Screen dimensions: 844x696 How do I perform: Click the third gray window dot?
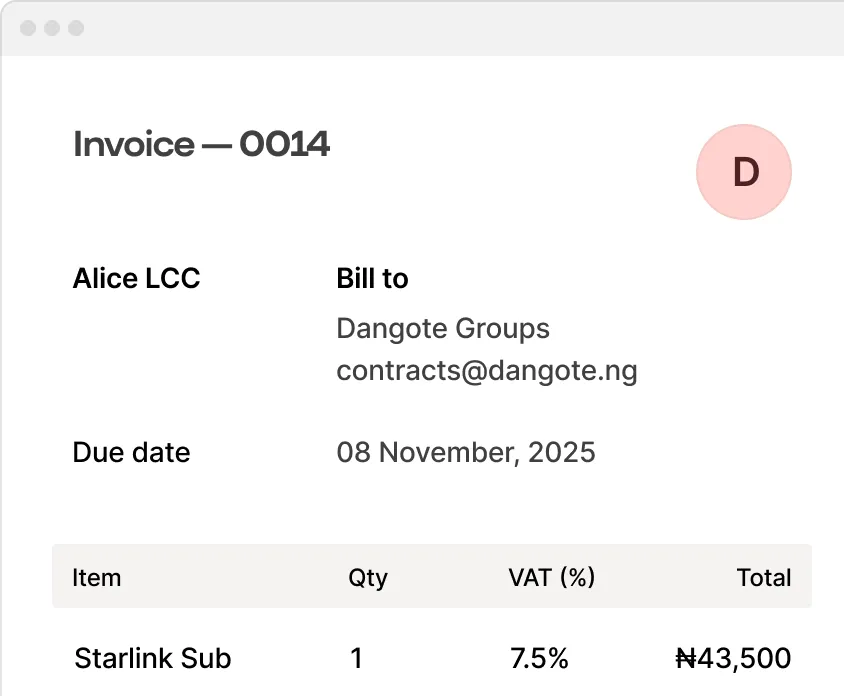pyautogui.click(x=76, y=28)
